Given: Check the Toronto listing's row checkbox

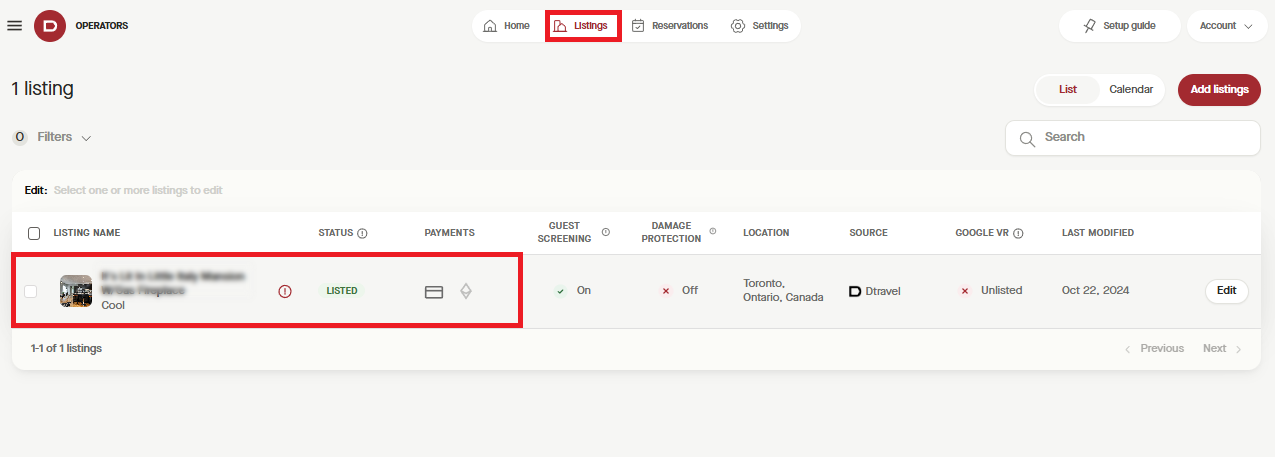Looking at the screenshot, I should 31,291.
